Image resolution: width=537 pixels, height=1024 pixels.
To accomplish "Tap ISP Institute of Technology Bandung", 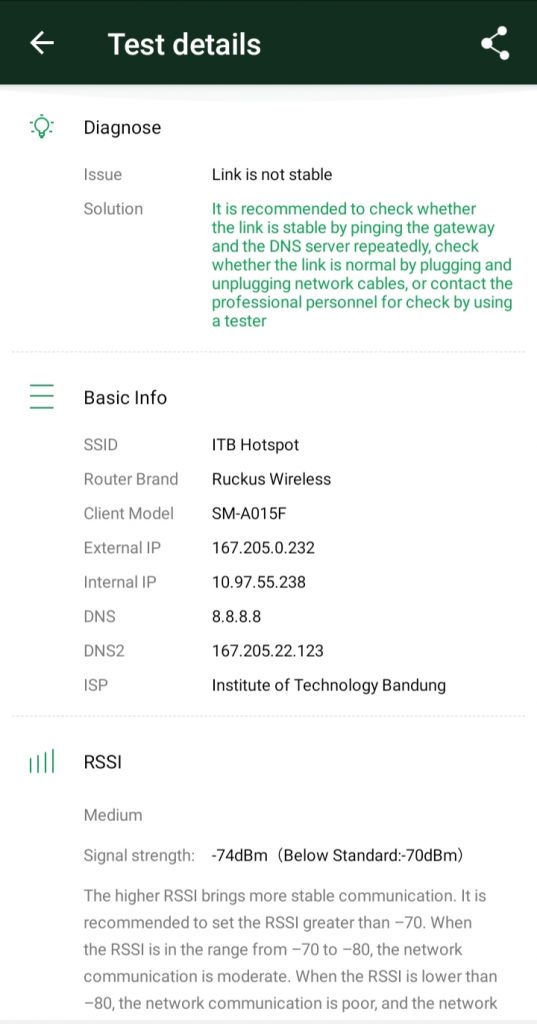I will tap(329, 685).
